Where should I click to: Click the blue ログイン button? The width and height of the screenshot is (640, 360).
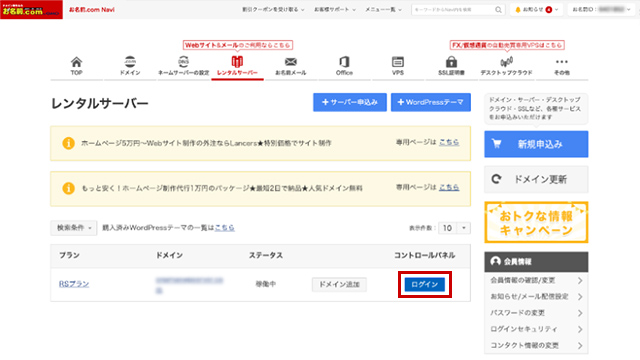[424, 284]
